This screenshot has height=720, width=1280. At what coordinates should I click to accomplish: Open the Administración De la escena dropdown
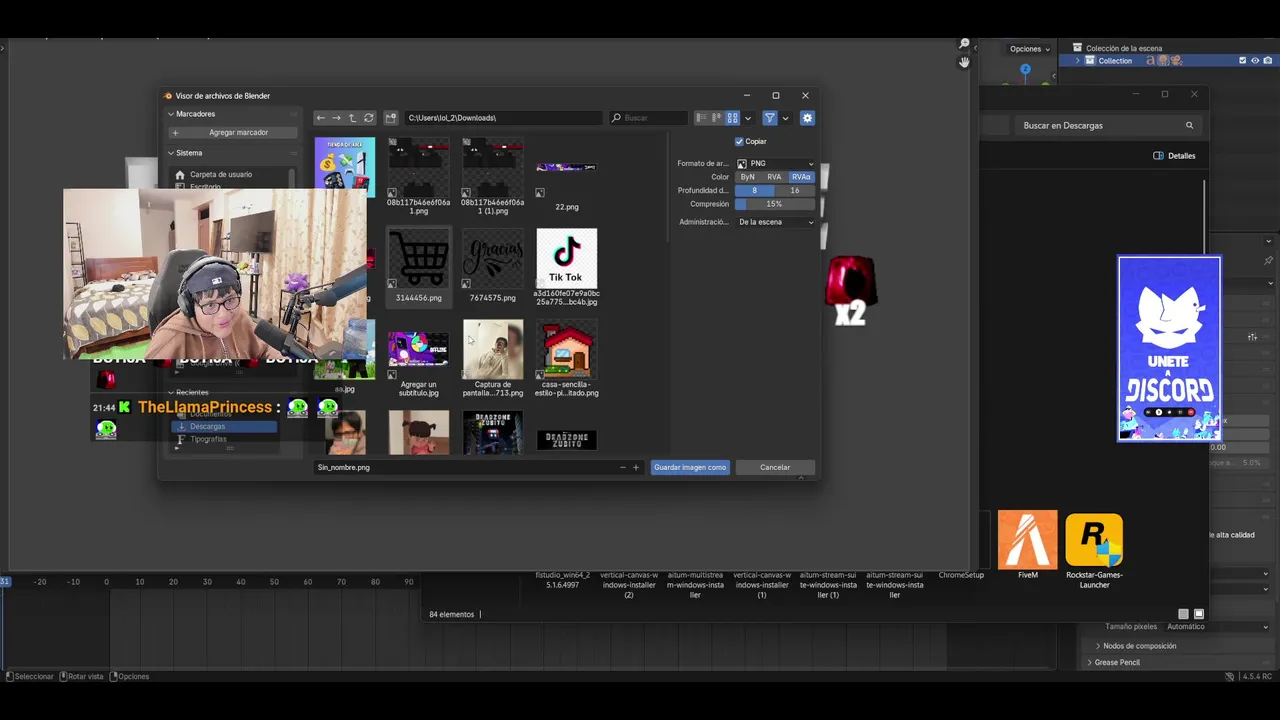(x=775, y=222)
